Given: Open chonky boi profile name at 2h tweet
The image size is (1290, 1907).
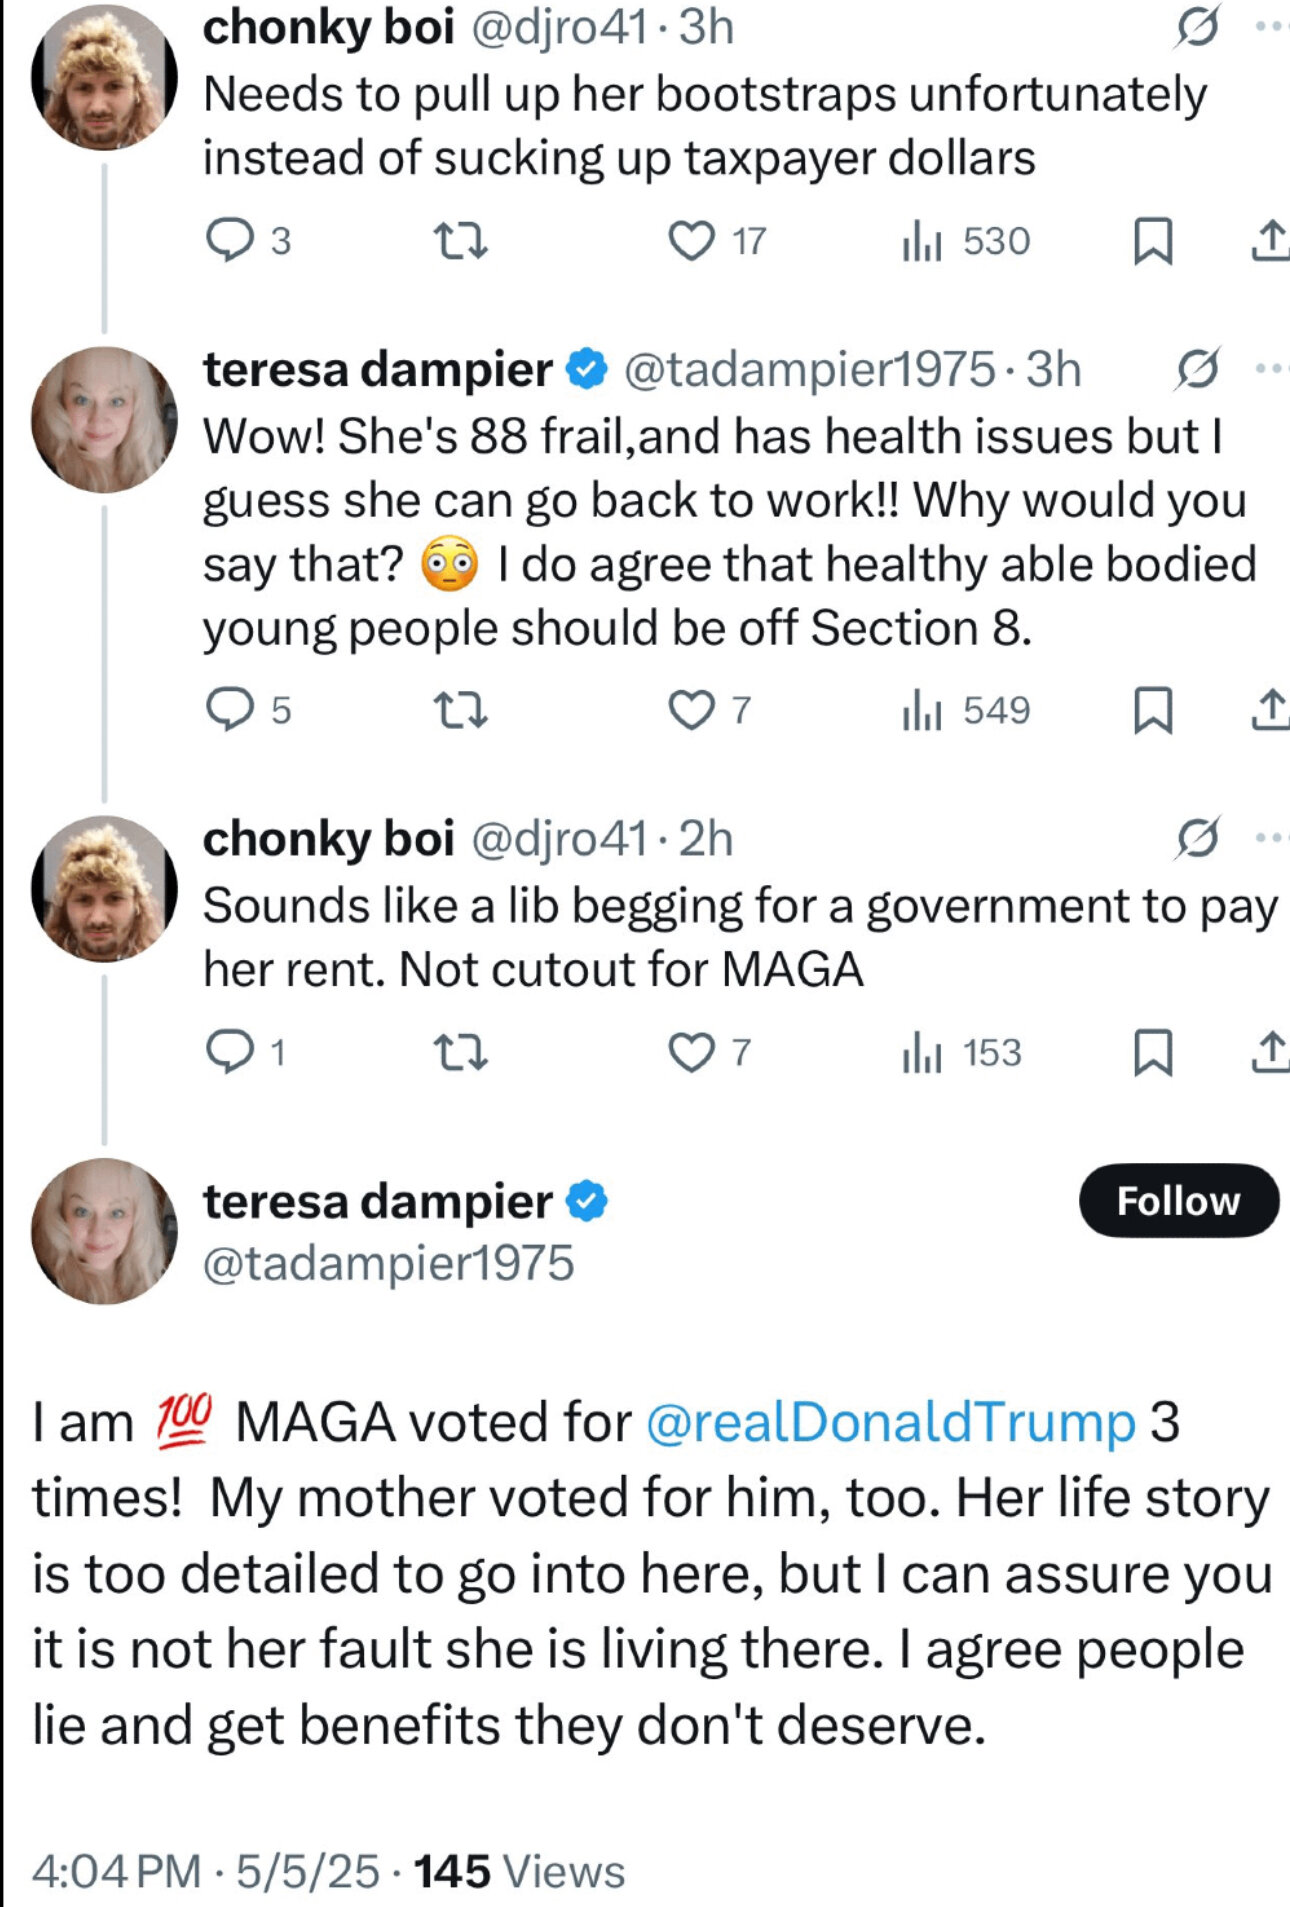Looking at the screenshot, I should [x=328, y=838].
